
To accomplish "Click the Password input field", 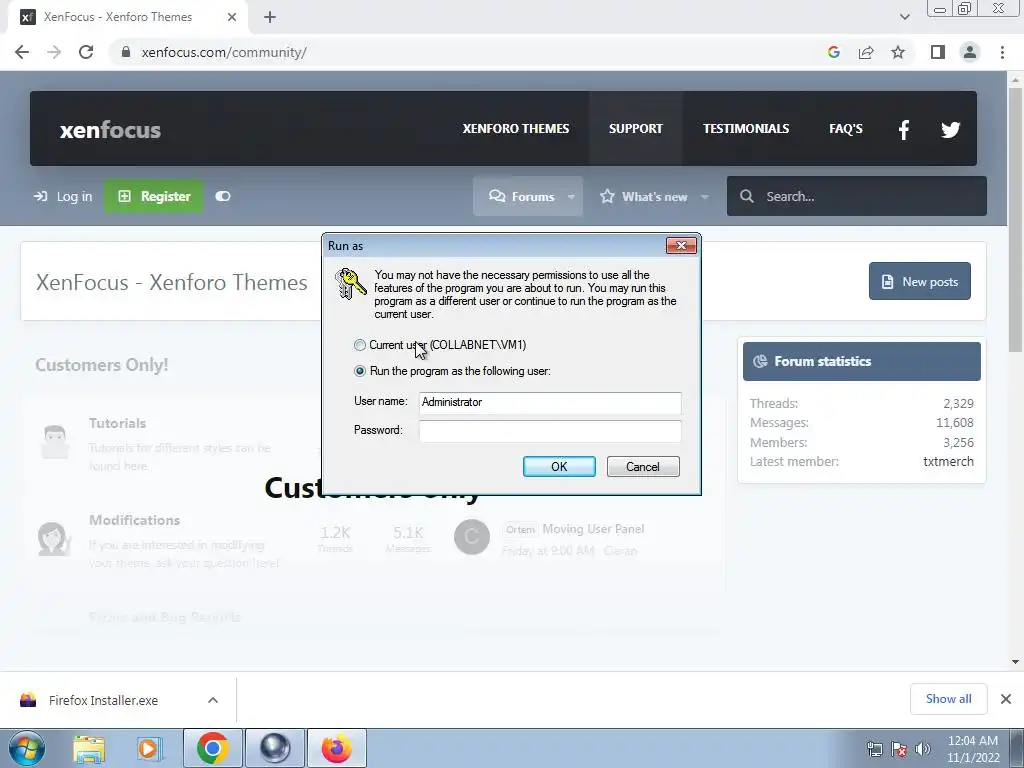I will pos(550,431).
